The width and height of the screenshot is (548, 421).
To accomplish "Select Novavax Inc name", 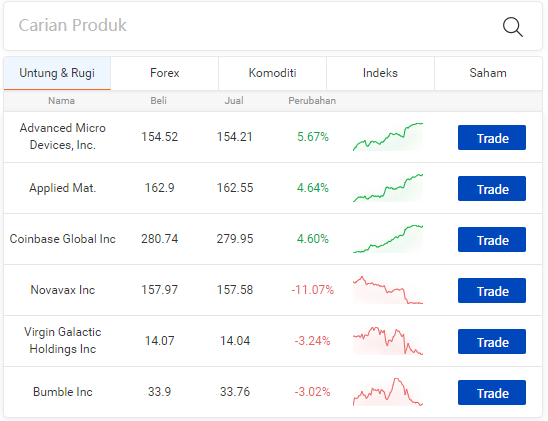I will pyautogui.click(x=63, y=290).
